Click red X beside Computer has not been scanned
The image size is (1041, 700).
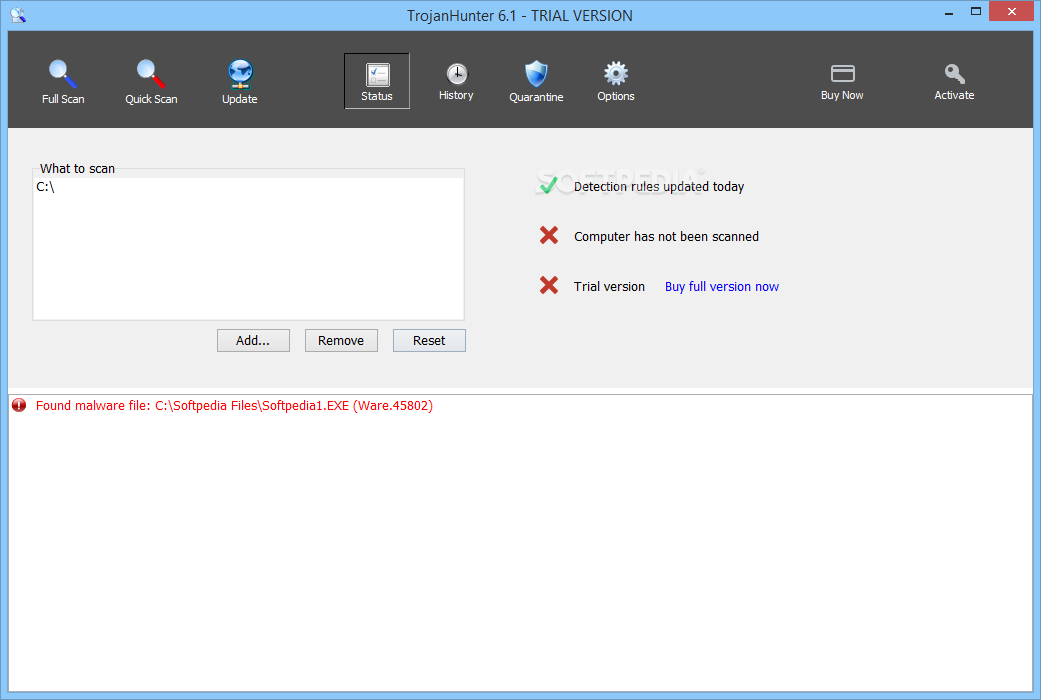click(x=548, y=235)
